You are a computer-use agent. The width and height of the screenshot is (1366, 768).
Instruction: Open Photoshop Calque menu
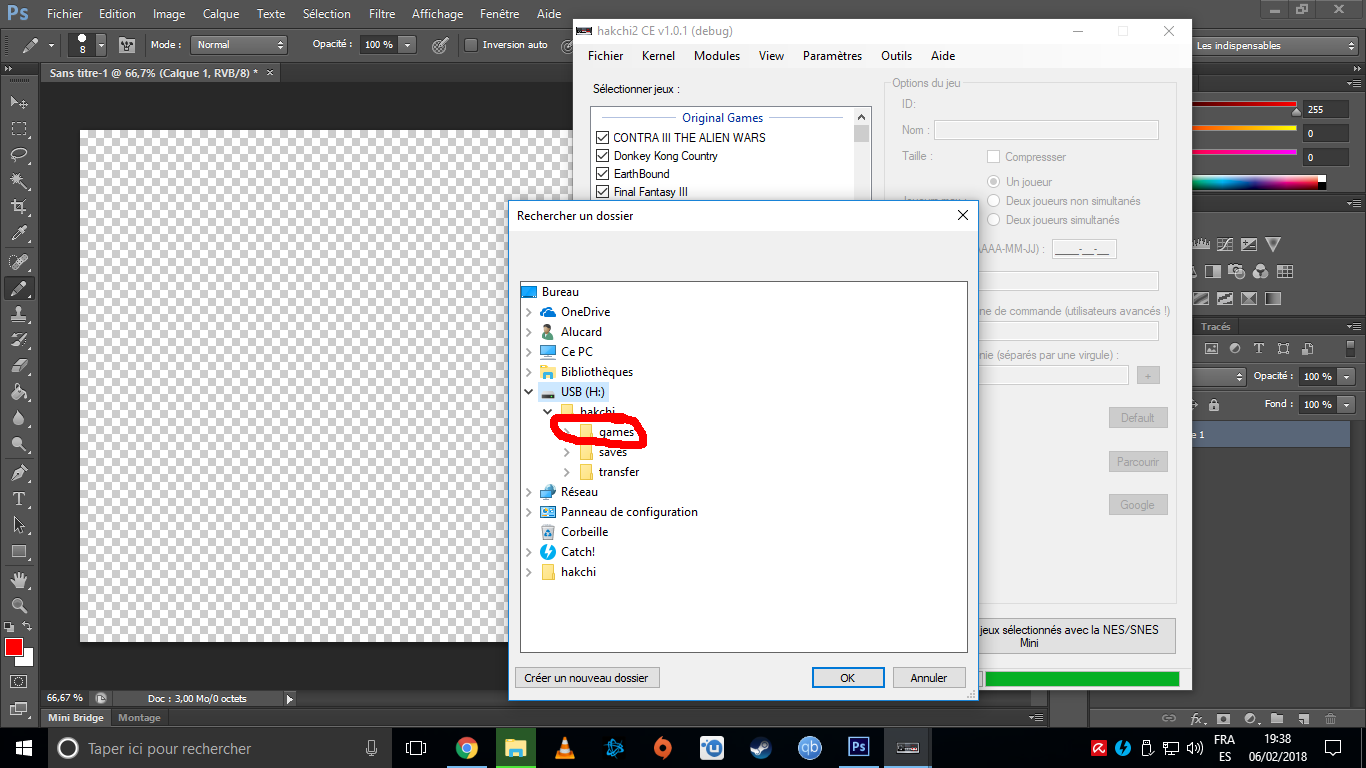click(220, 14)
